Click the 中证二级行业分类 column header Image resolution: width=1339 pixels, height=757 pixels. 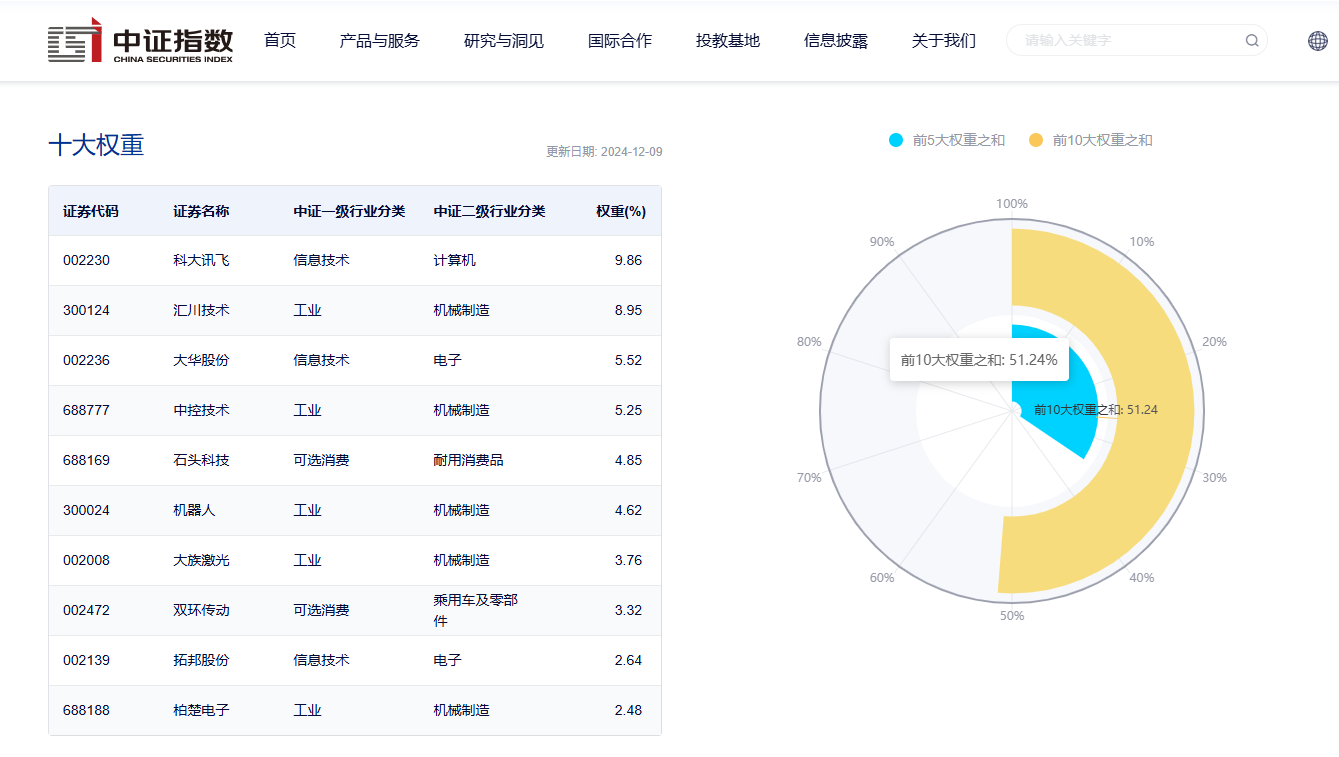coord(489,211)
